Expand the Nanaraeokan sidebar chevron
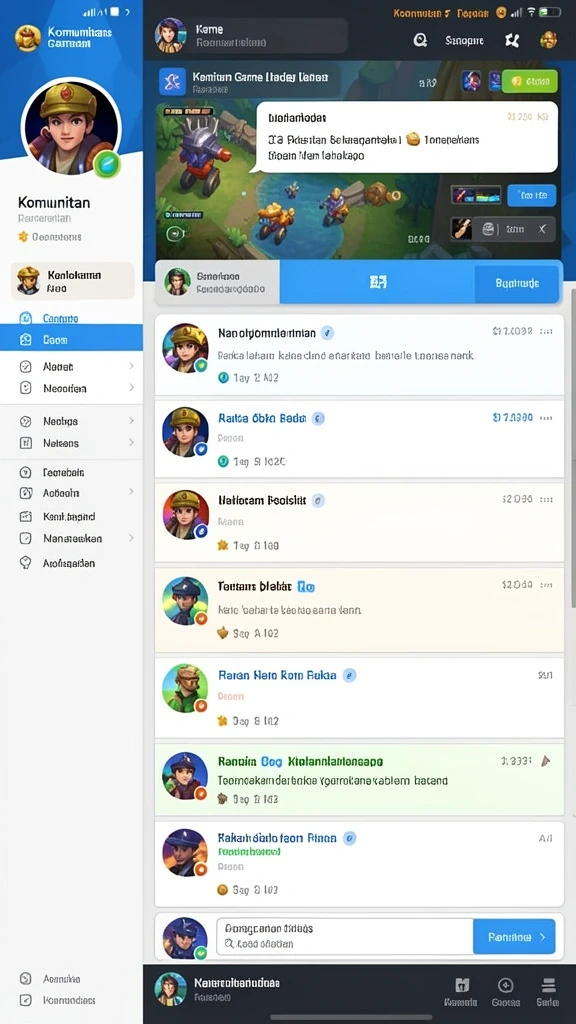Screen dimensions: 576x1024 [x=131, y=538]
